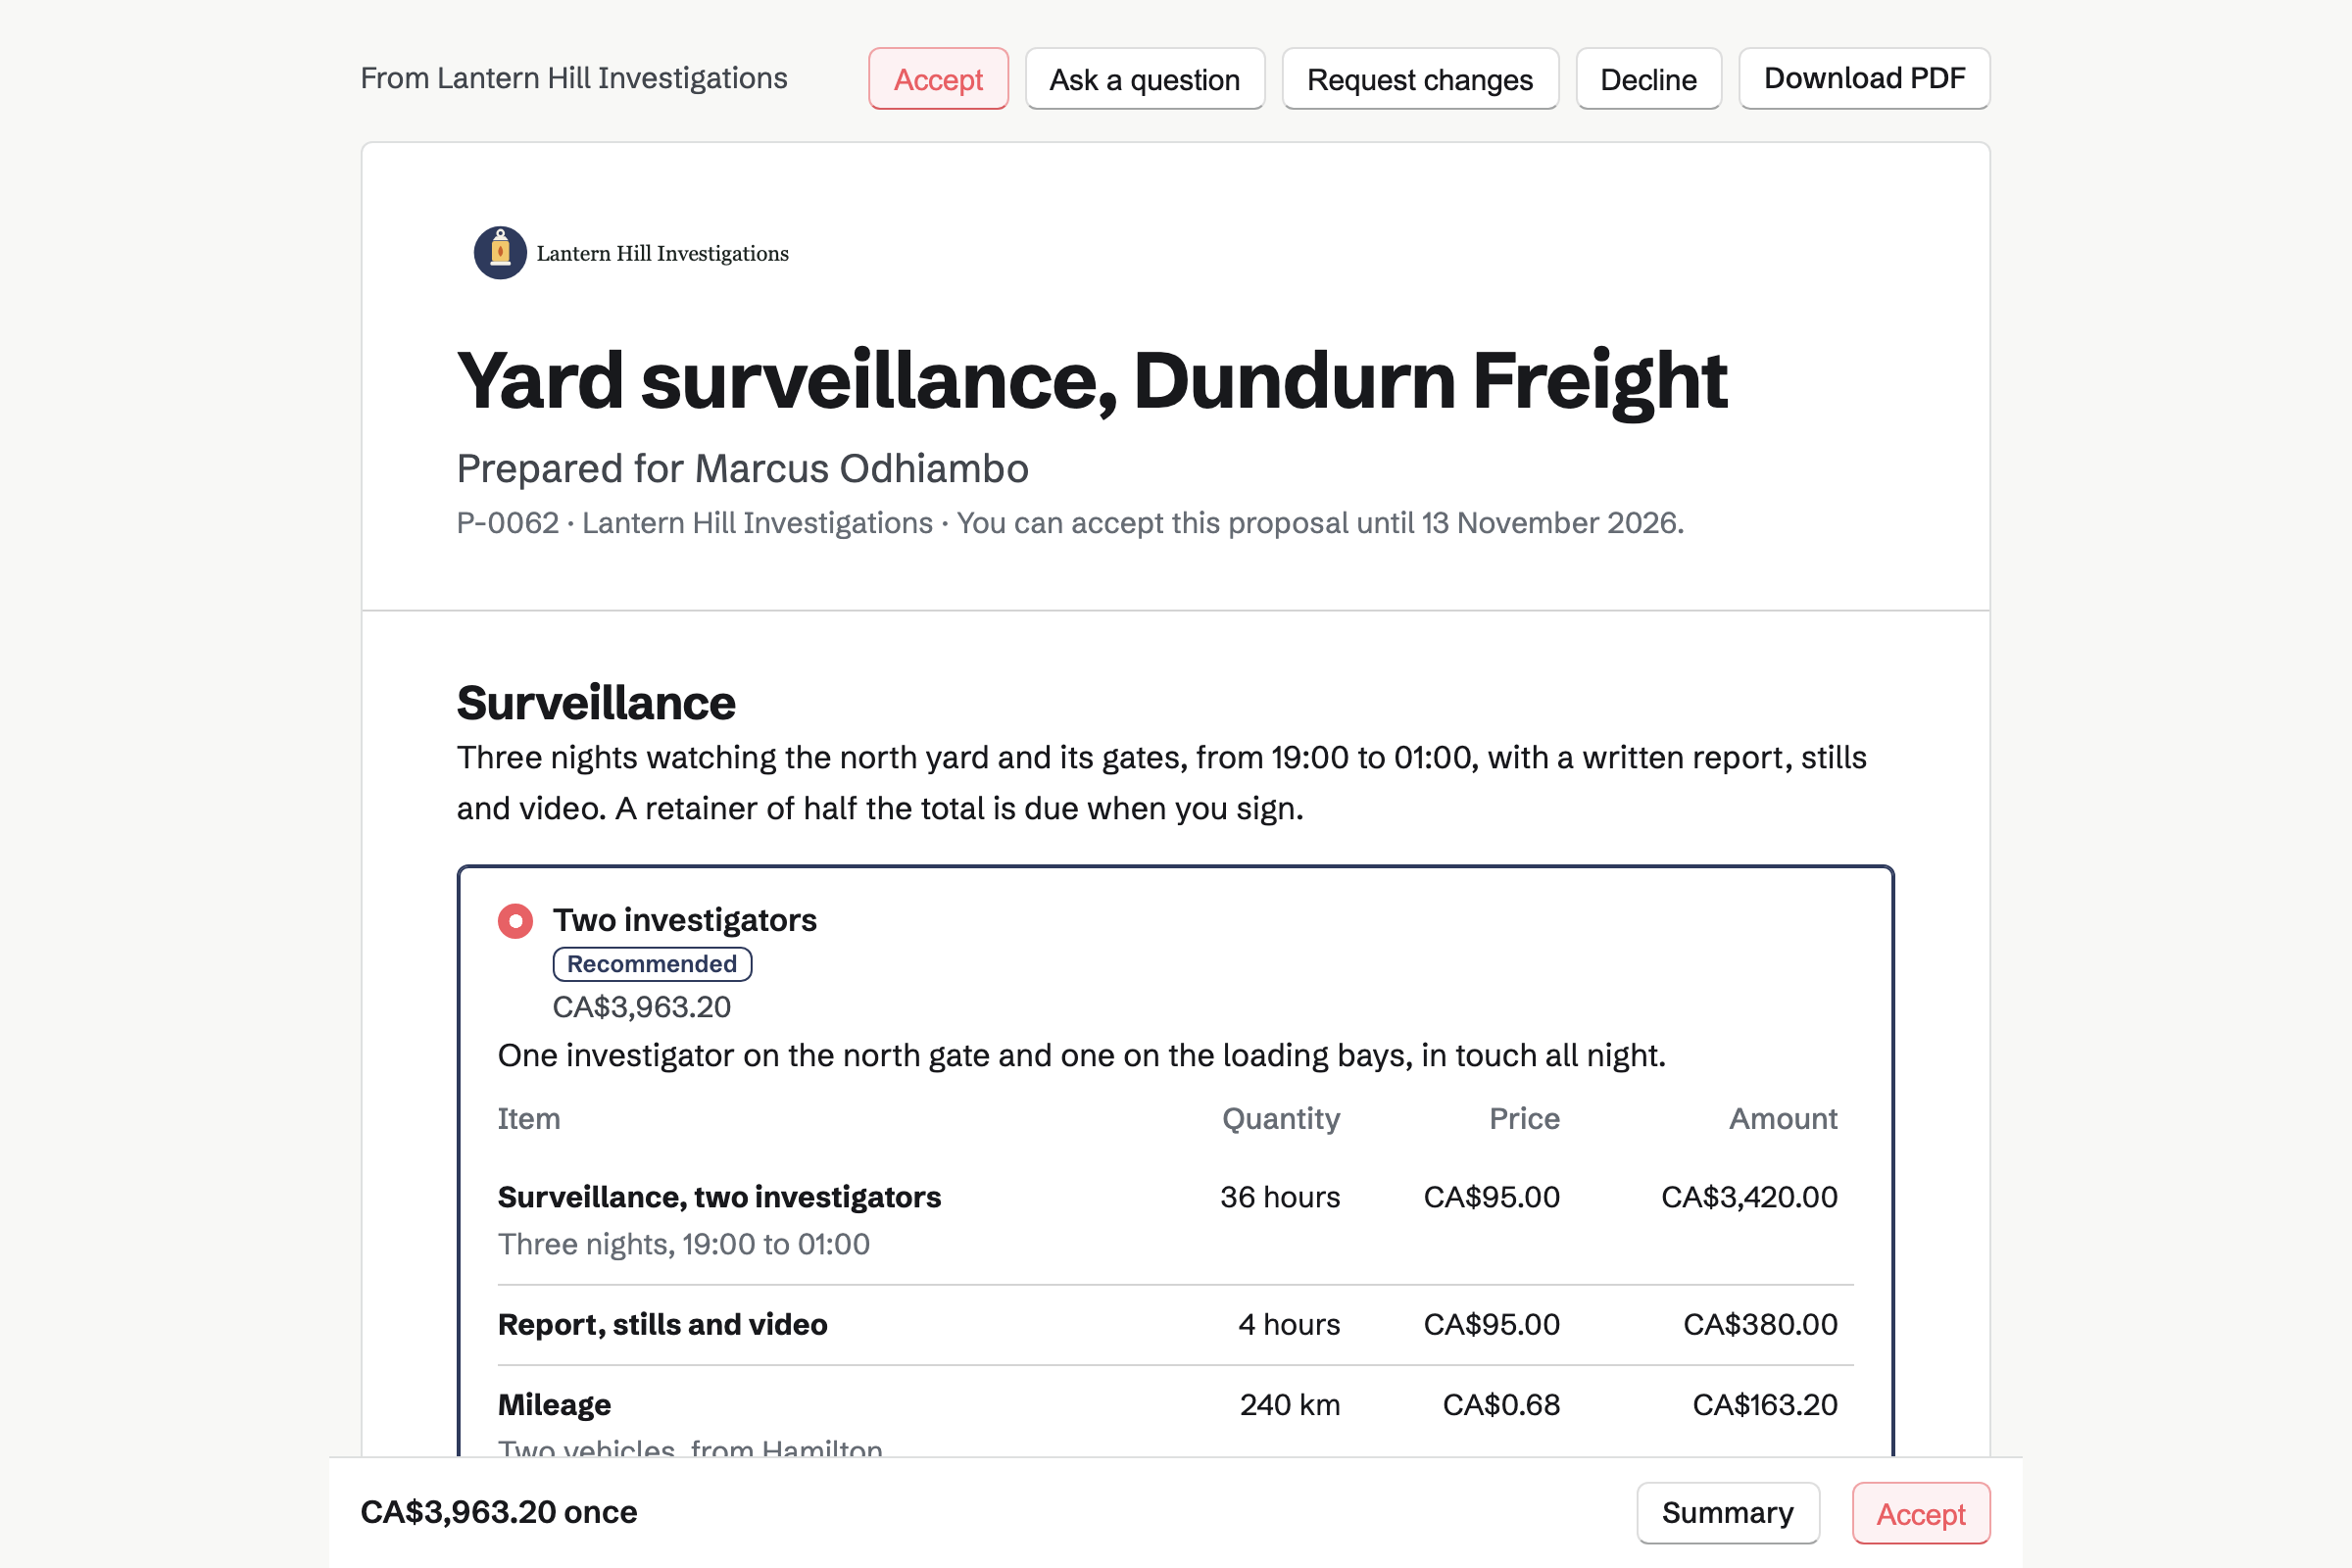Screen dimensions: 2352x1568
Task: Click the Surveillance, two investigators row title
Action: pos(719,1197)
